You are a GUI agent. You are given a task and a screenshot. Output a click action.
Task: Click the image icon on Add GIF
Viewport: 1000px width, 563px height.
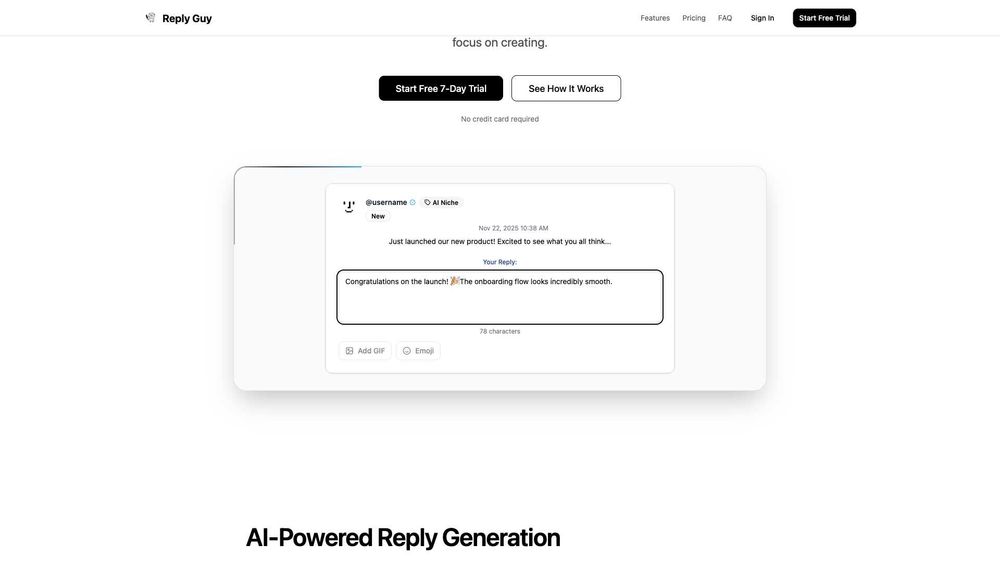tap(350, 351)
